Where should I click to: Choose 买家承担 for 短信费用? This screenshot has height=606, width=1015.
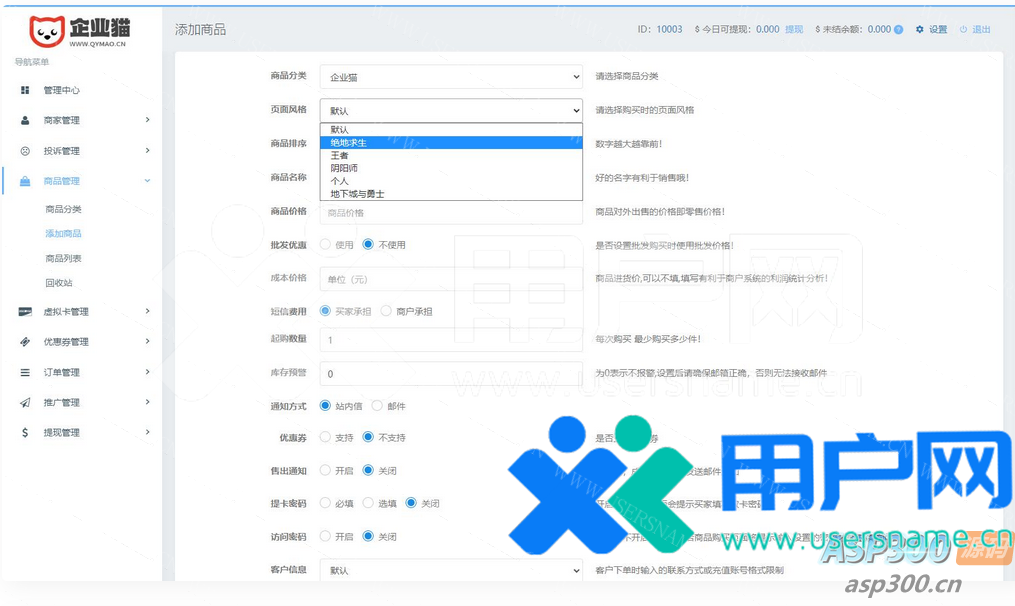pos(326,311)
